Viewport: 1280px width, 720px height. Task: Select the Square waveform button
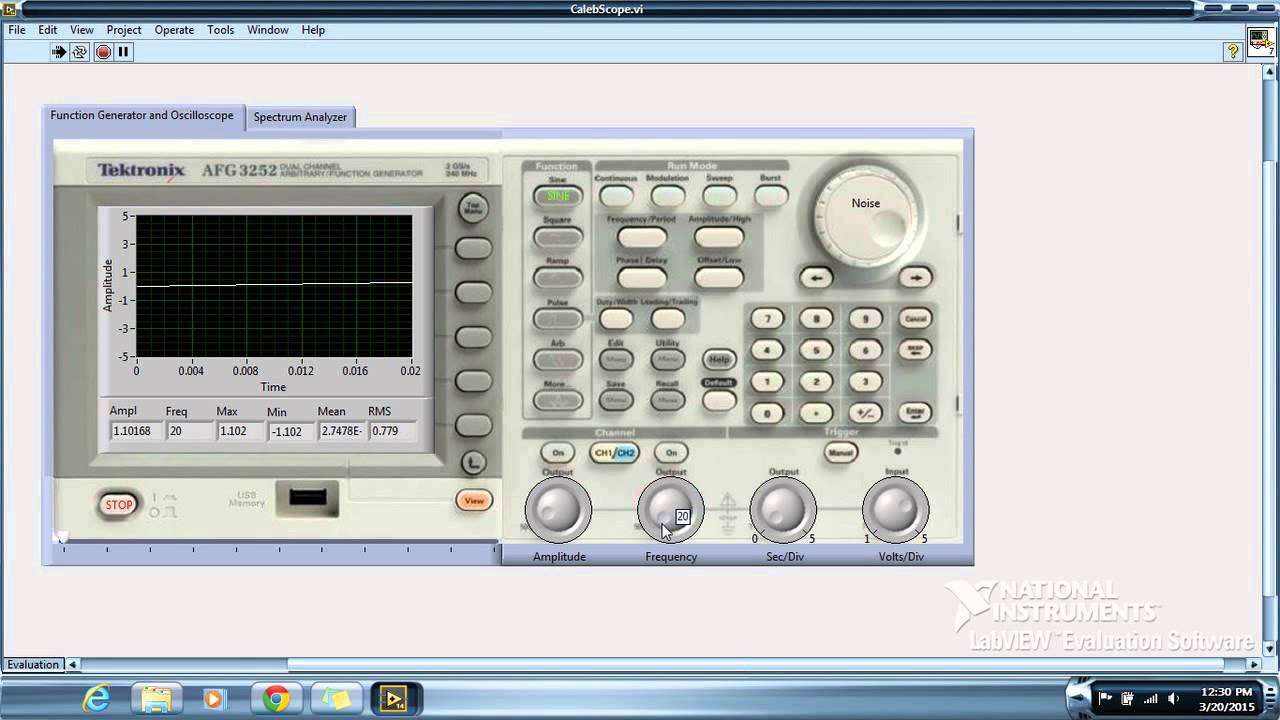[x=557, y=237]
